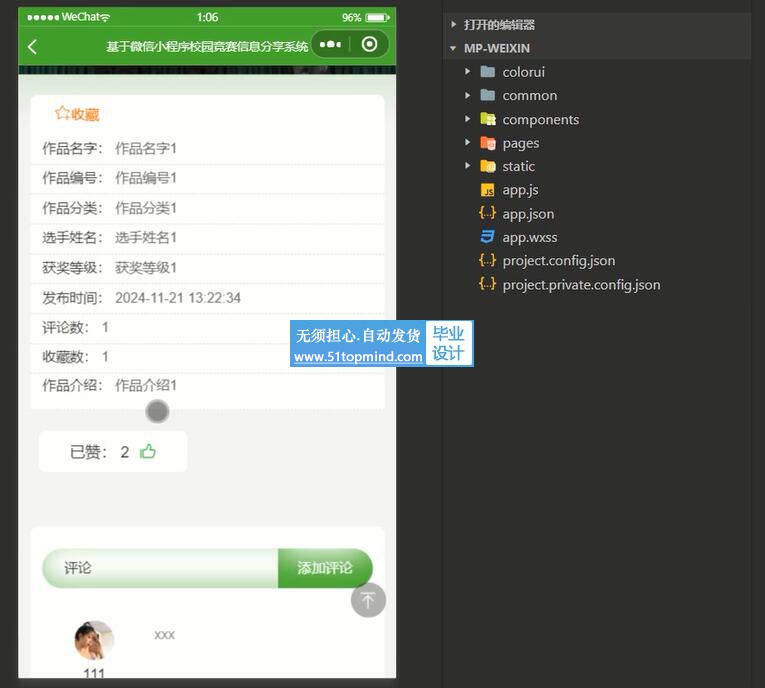The height and width of the screenshot is (688, 765).
Task: Type in the 评论 comment input field
Action: click(160, 568)
